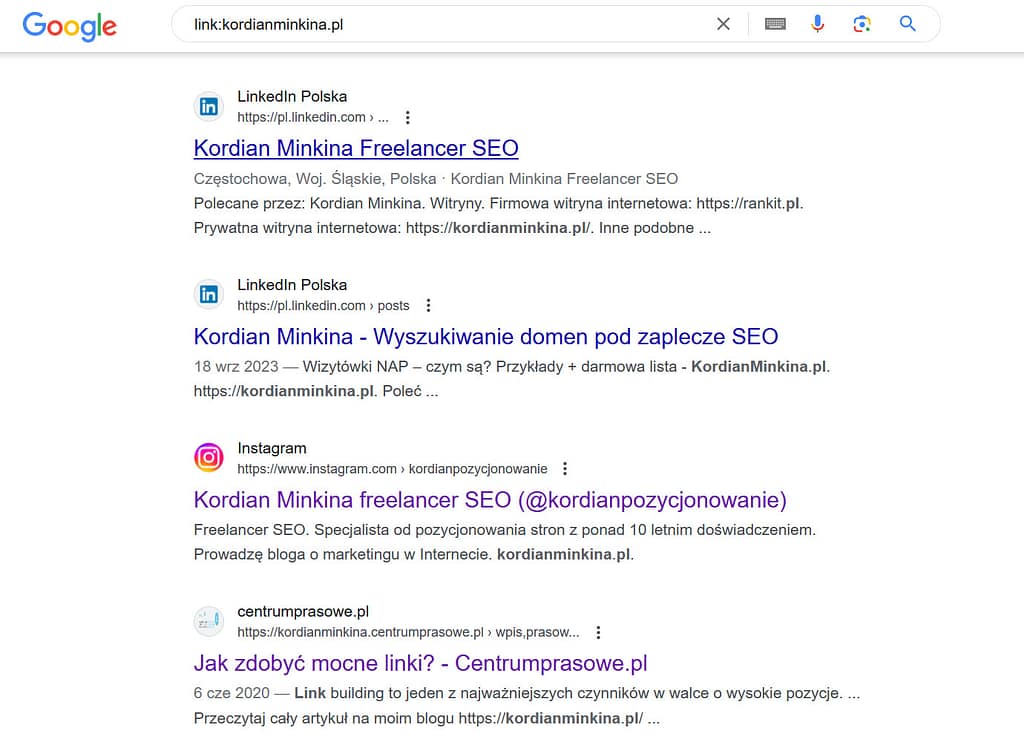The image size is (1024, 745).
Task: Visit the Instagram profile result link
Action: coord(490,500)
